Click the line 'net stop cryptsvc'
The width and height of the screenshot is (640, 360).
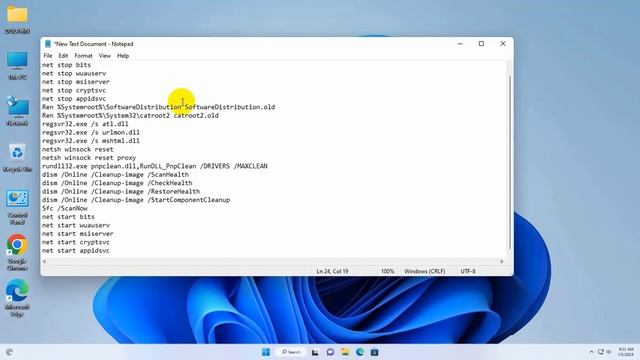point(74,90)
